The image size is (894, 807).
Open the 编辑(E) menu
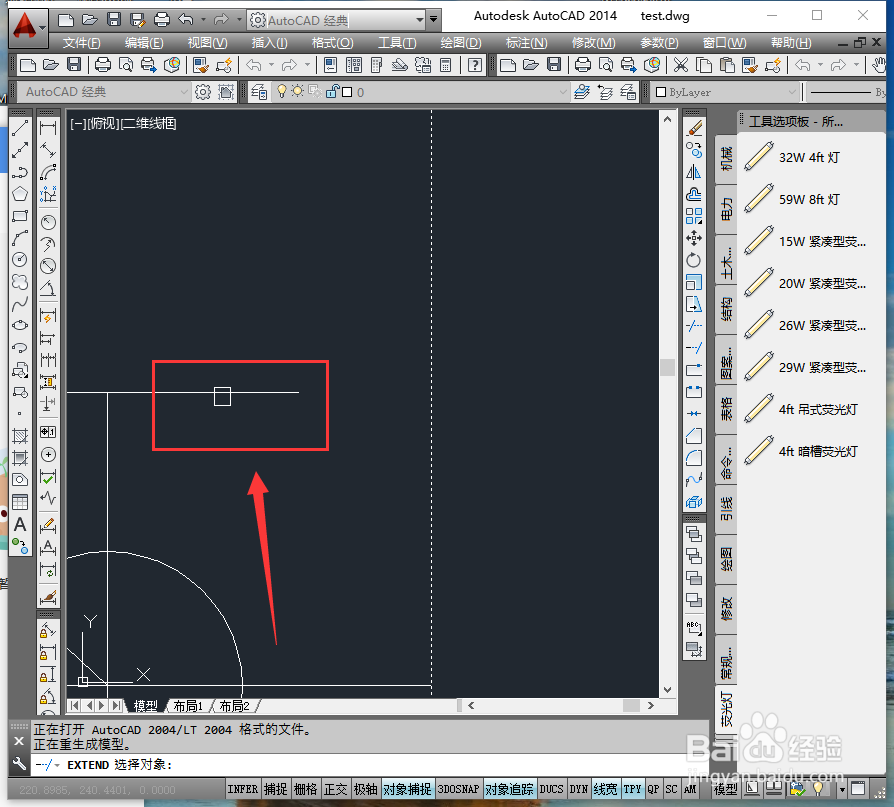(x=144, y=43)
